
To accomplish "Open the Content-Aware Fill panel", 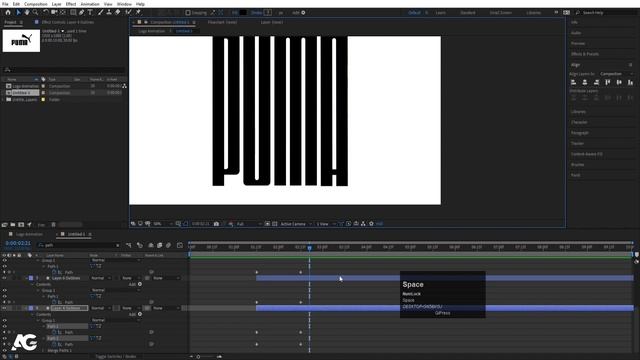I will coord(587,154).
